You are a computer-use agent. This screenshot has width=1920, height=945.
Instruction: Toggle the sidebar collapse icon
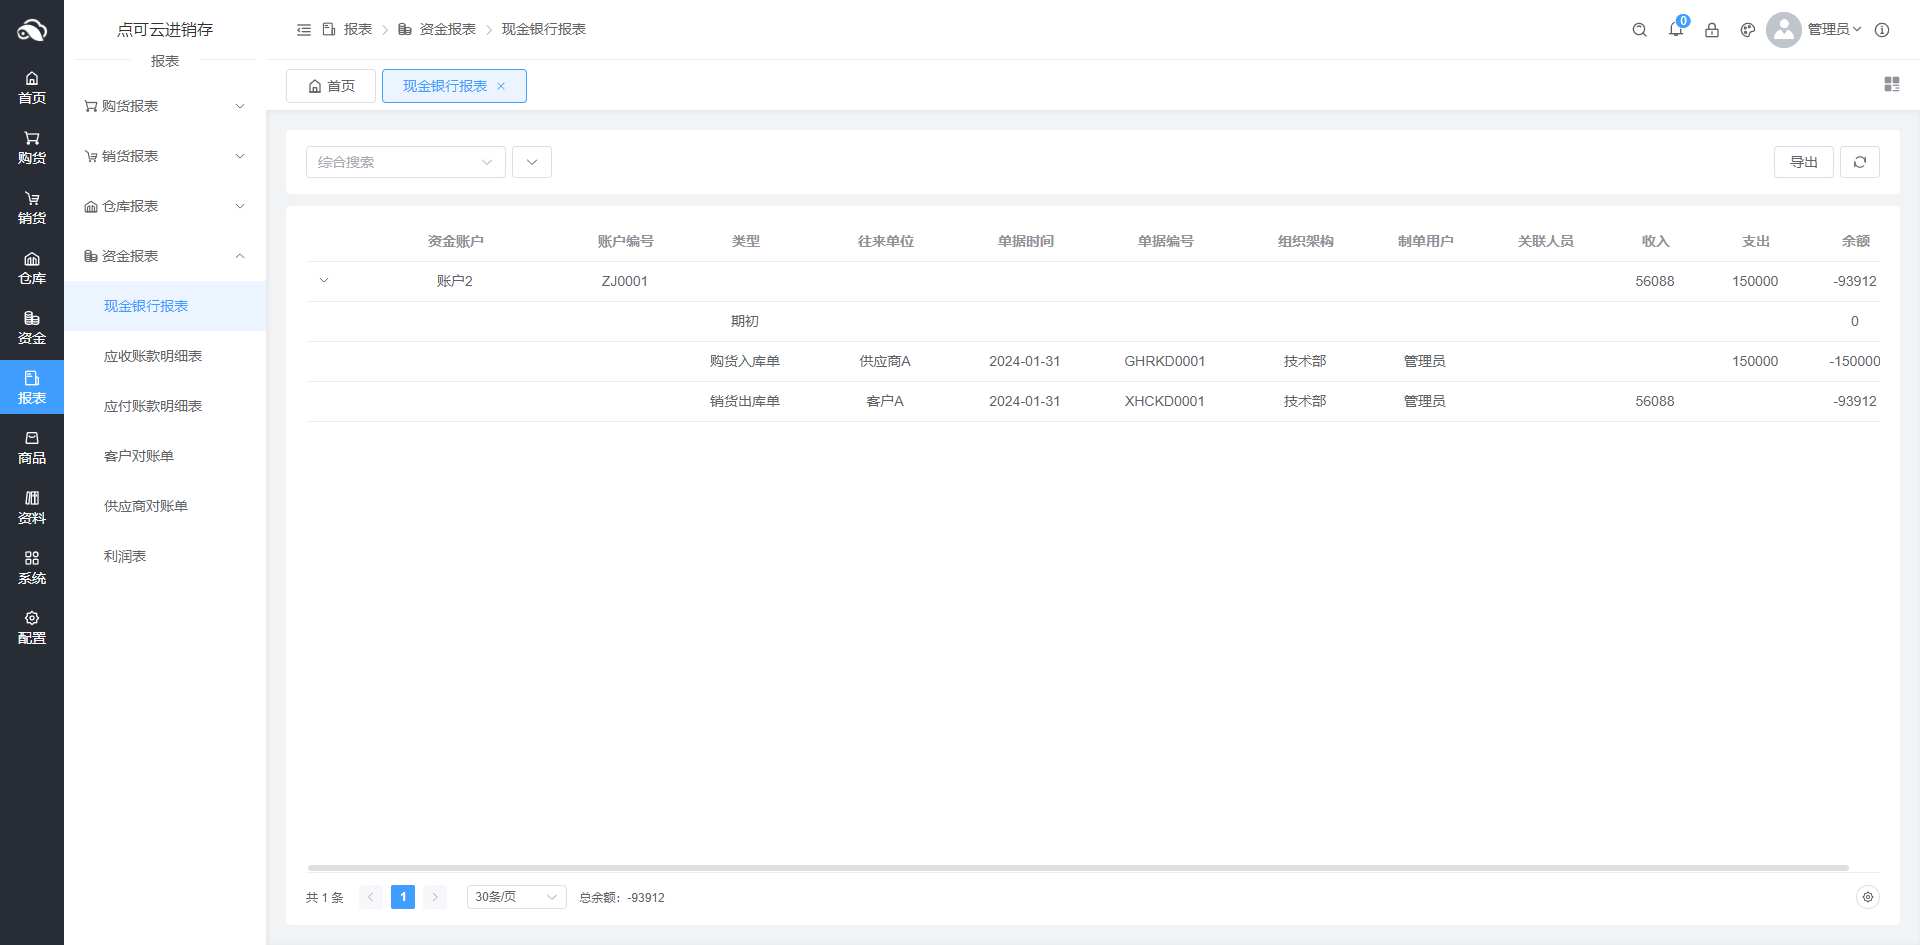pos(304,30)
